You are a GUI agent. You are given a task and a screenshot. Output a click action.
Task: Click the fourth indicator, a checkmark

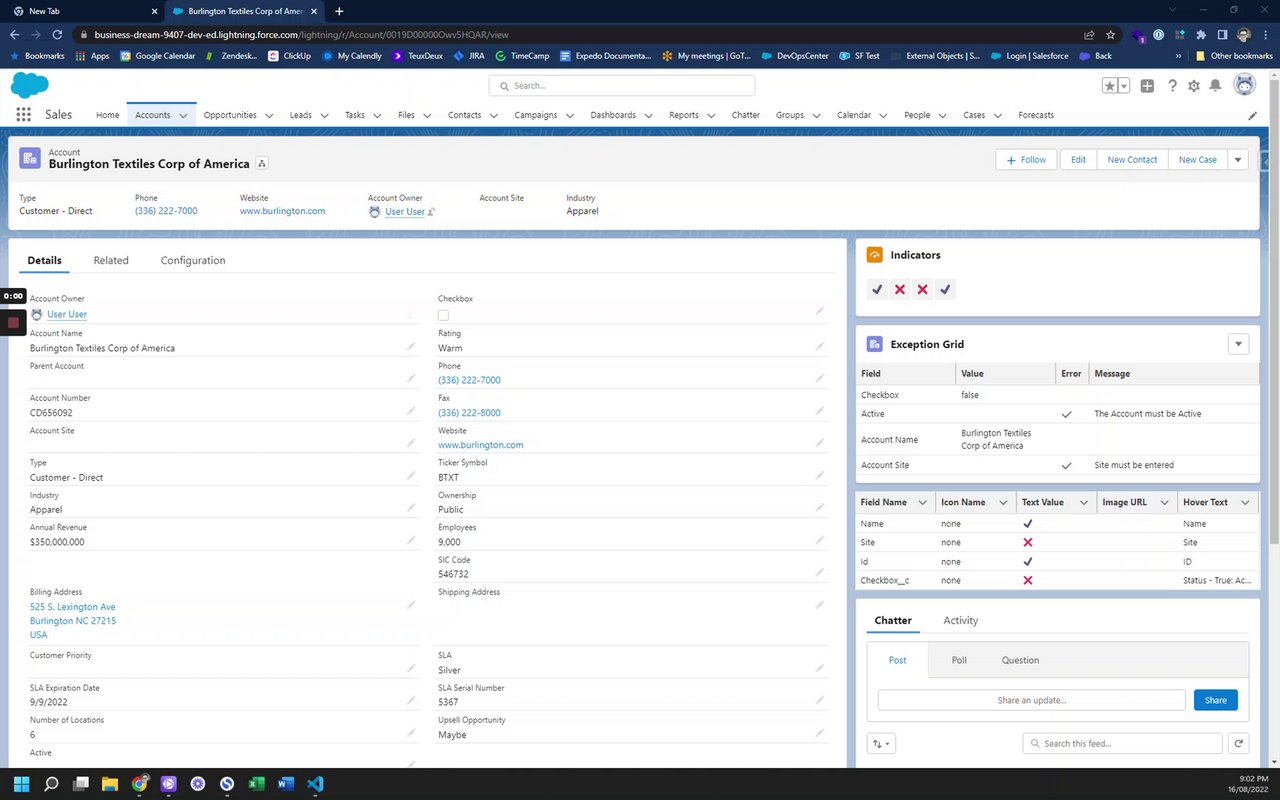pyautogui.click(x=945, y=289)
